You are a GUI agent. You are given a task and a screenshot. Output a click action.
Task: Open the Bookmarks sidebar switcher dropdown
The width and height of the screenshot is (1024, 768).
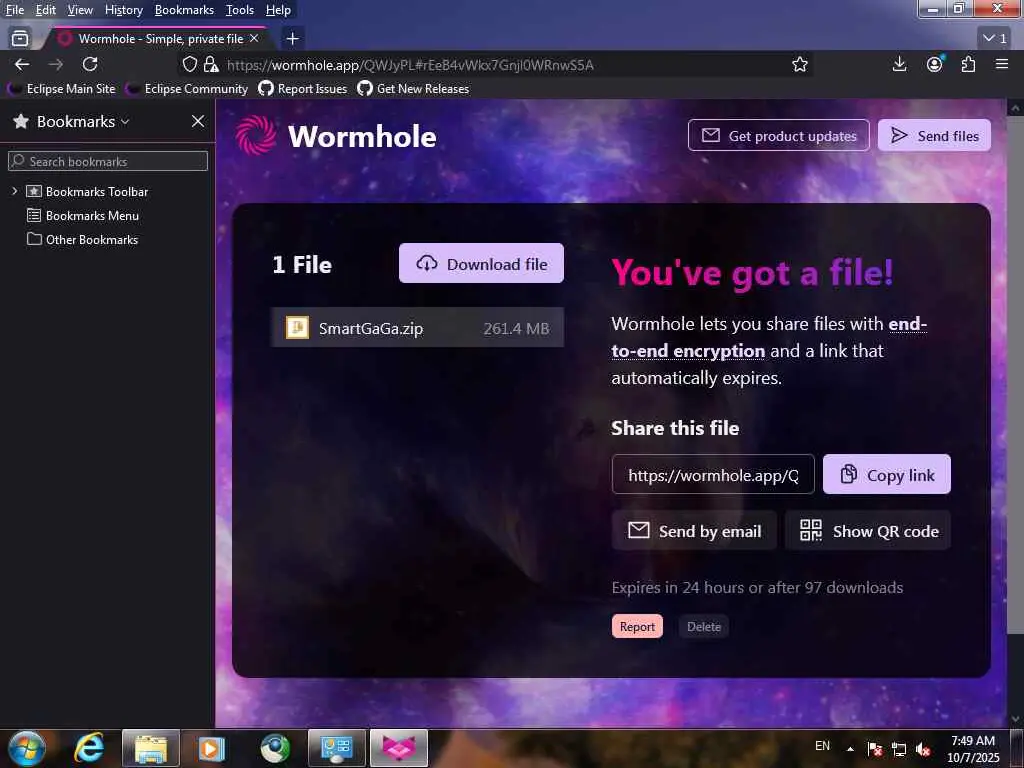83,121
